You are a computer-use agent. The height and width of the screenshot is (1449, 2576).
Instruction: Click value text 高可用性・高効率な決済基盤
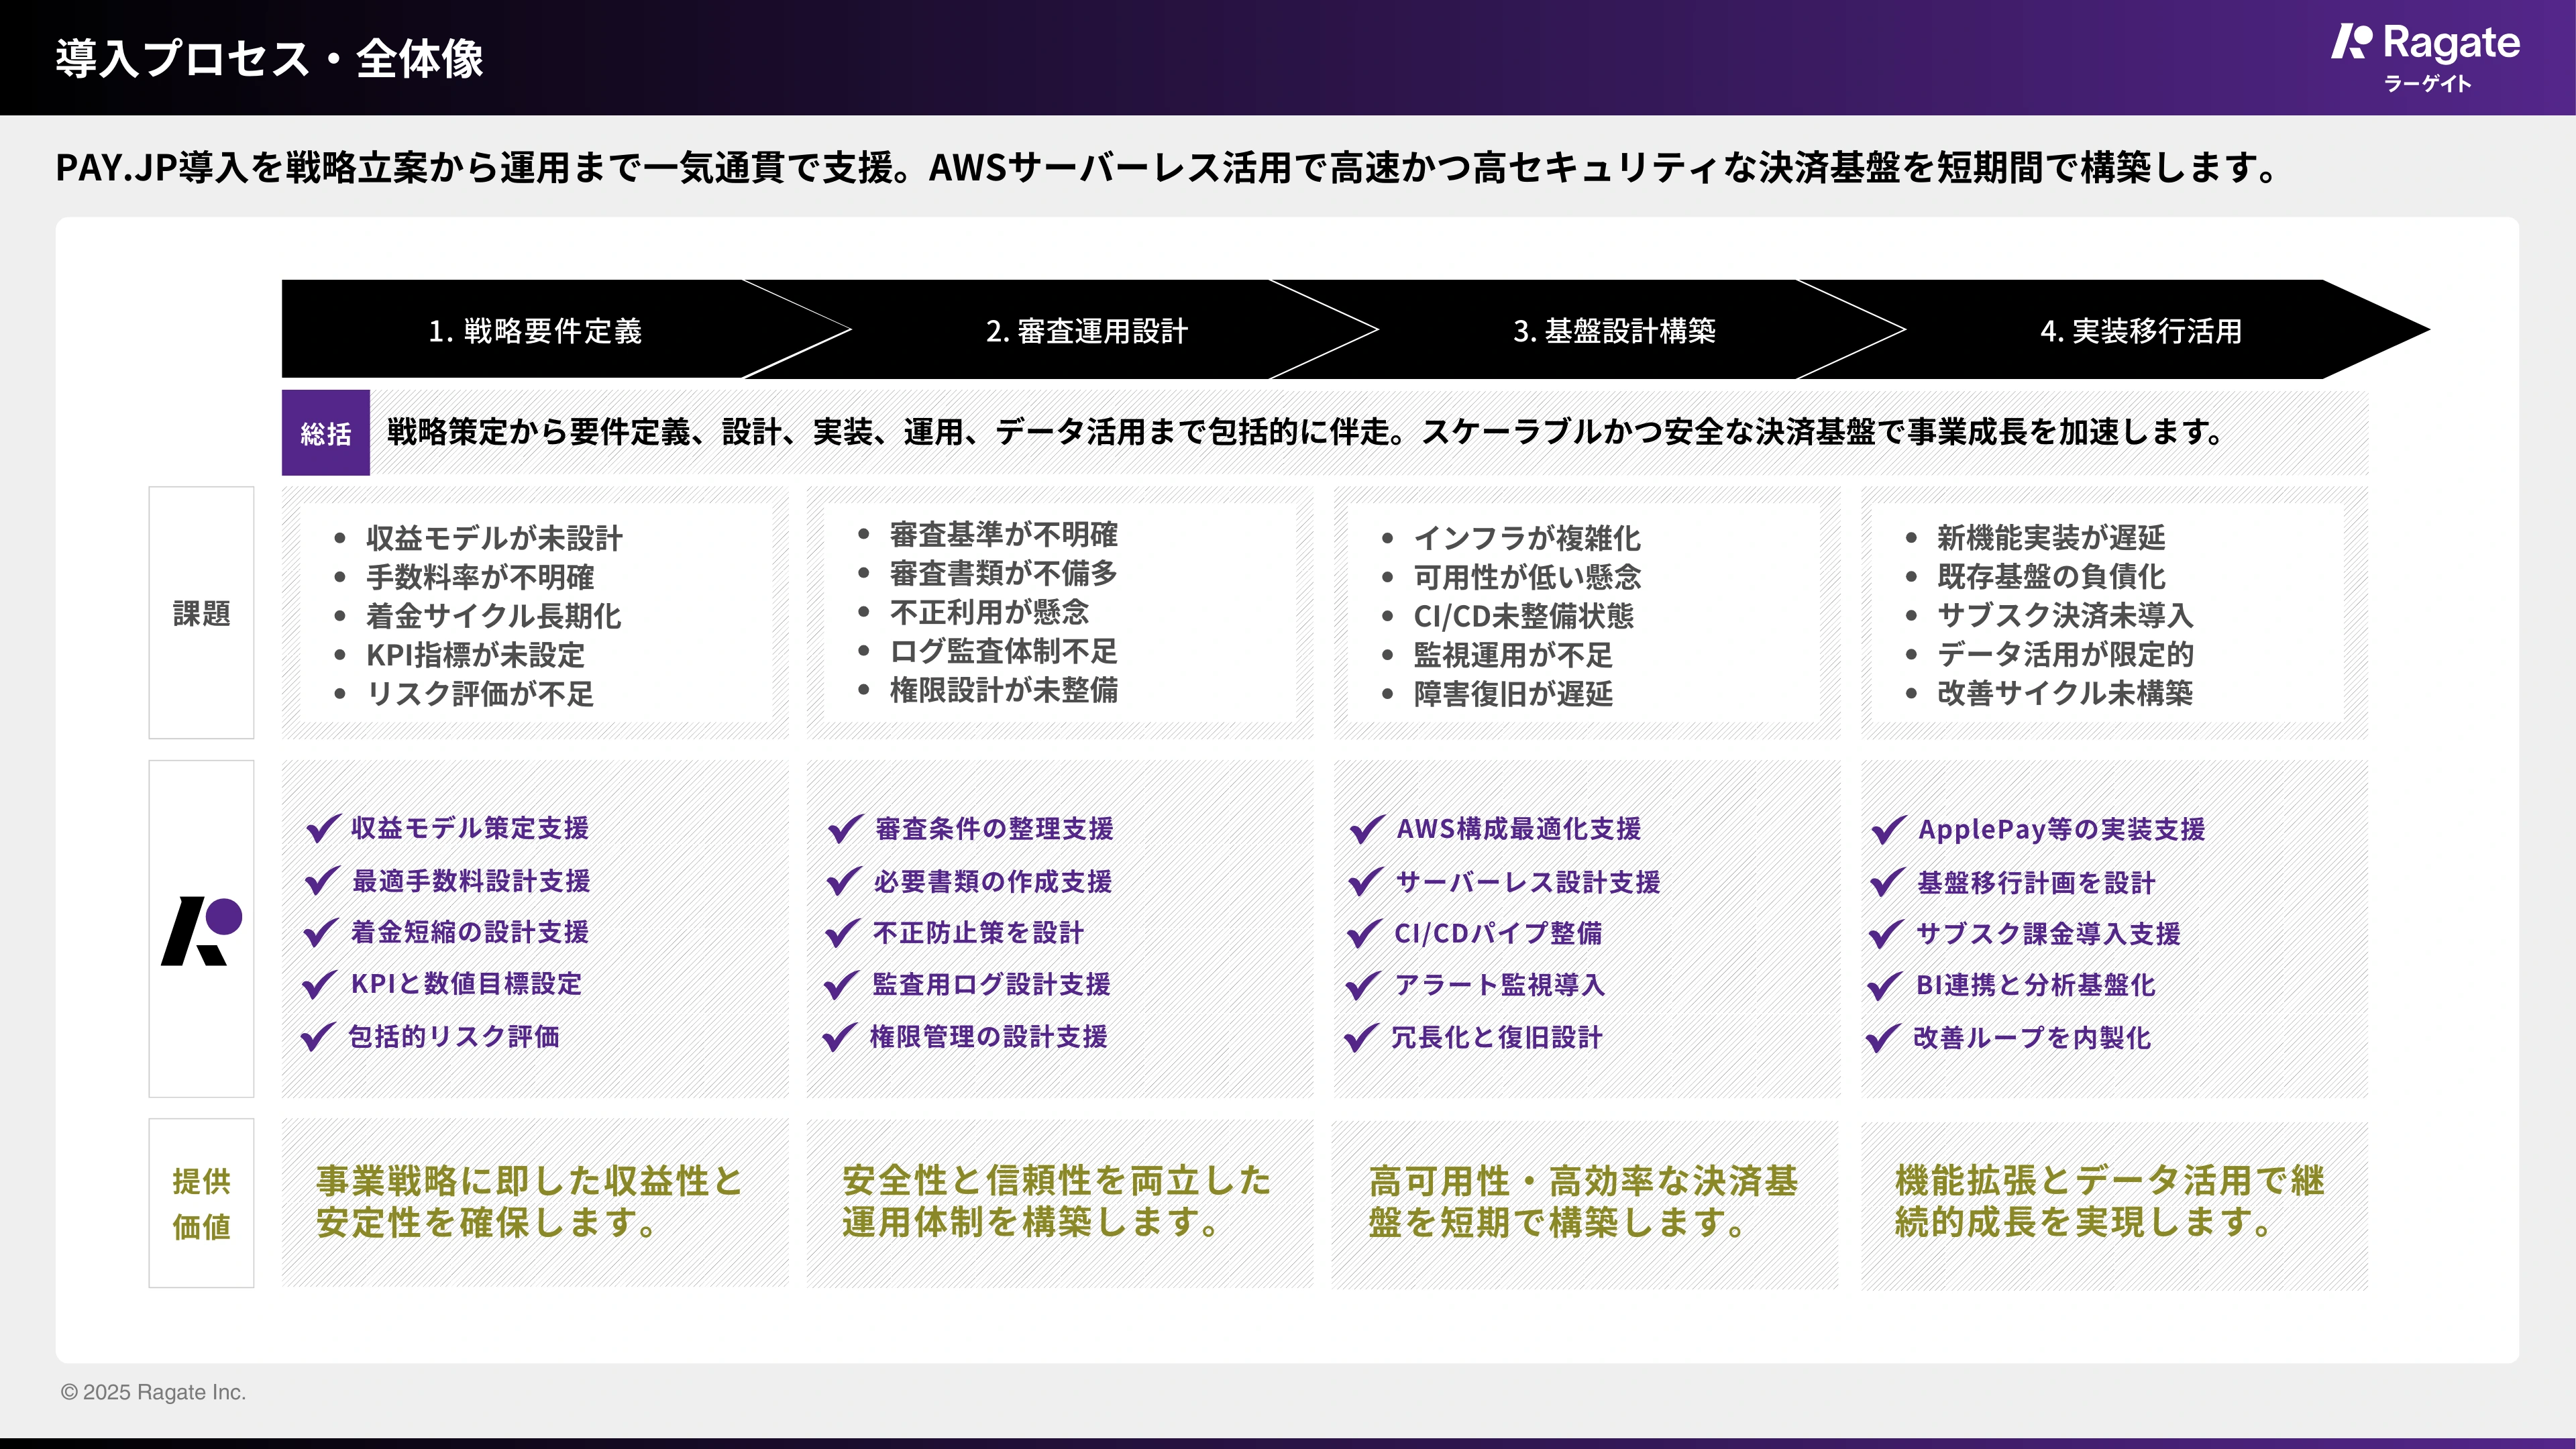click(x=1583, y=1201)
